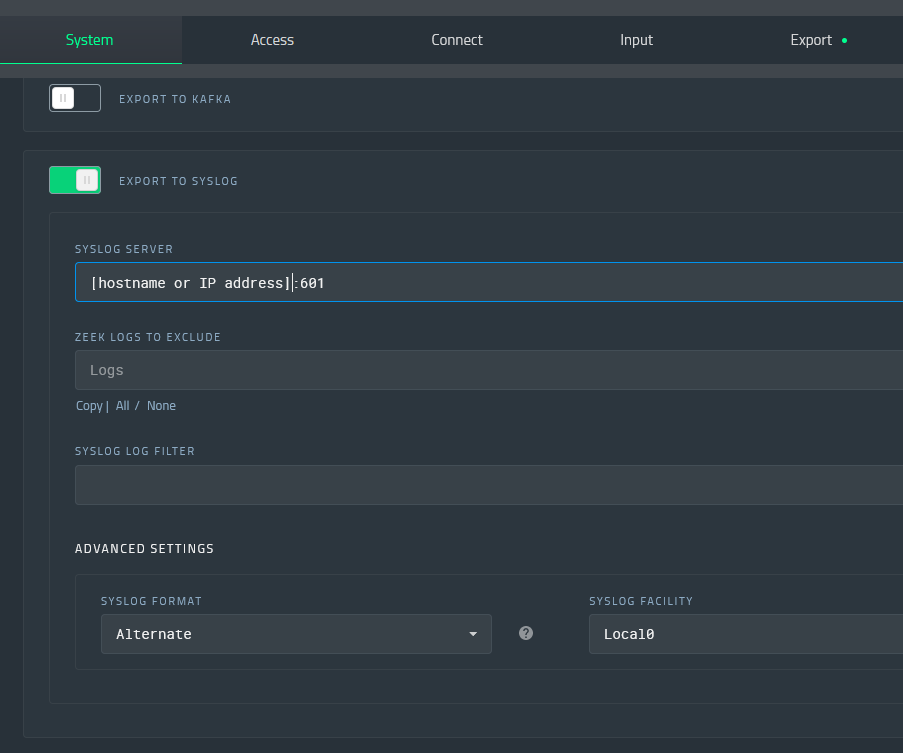Viewport: 903px width, 753px height.
Task: Click the Copy link under Zeek logs
Action: click(89, 406)
